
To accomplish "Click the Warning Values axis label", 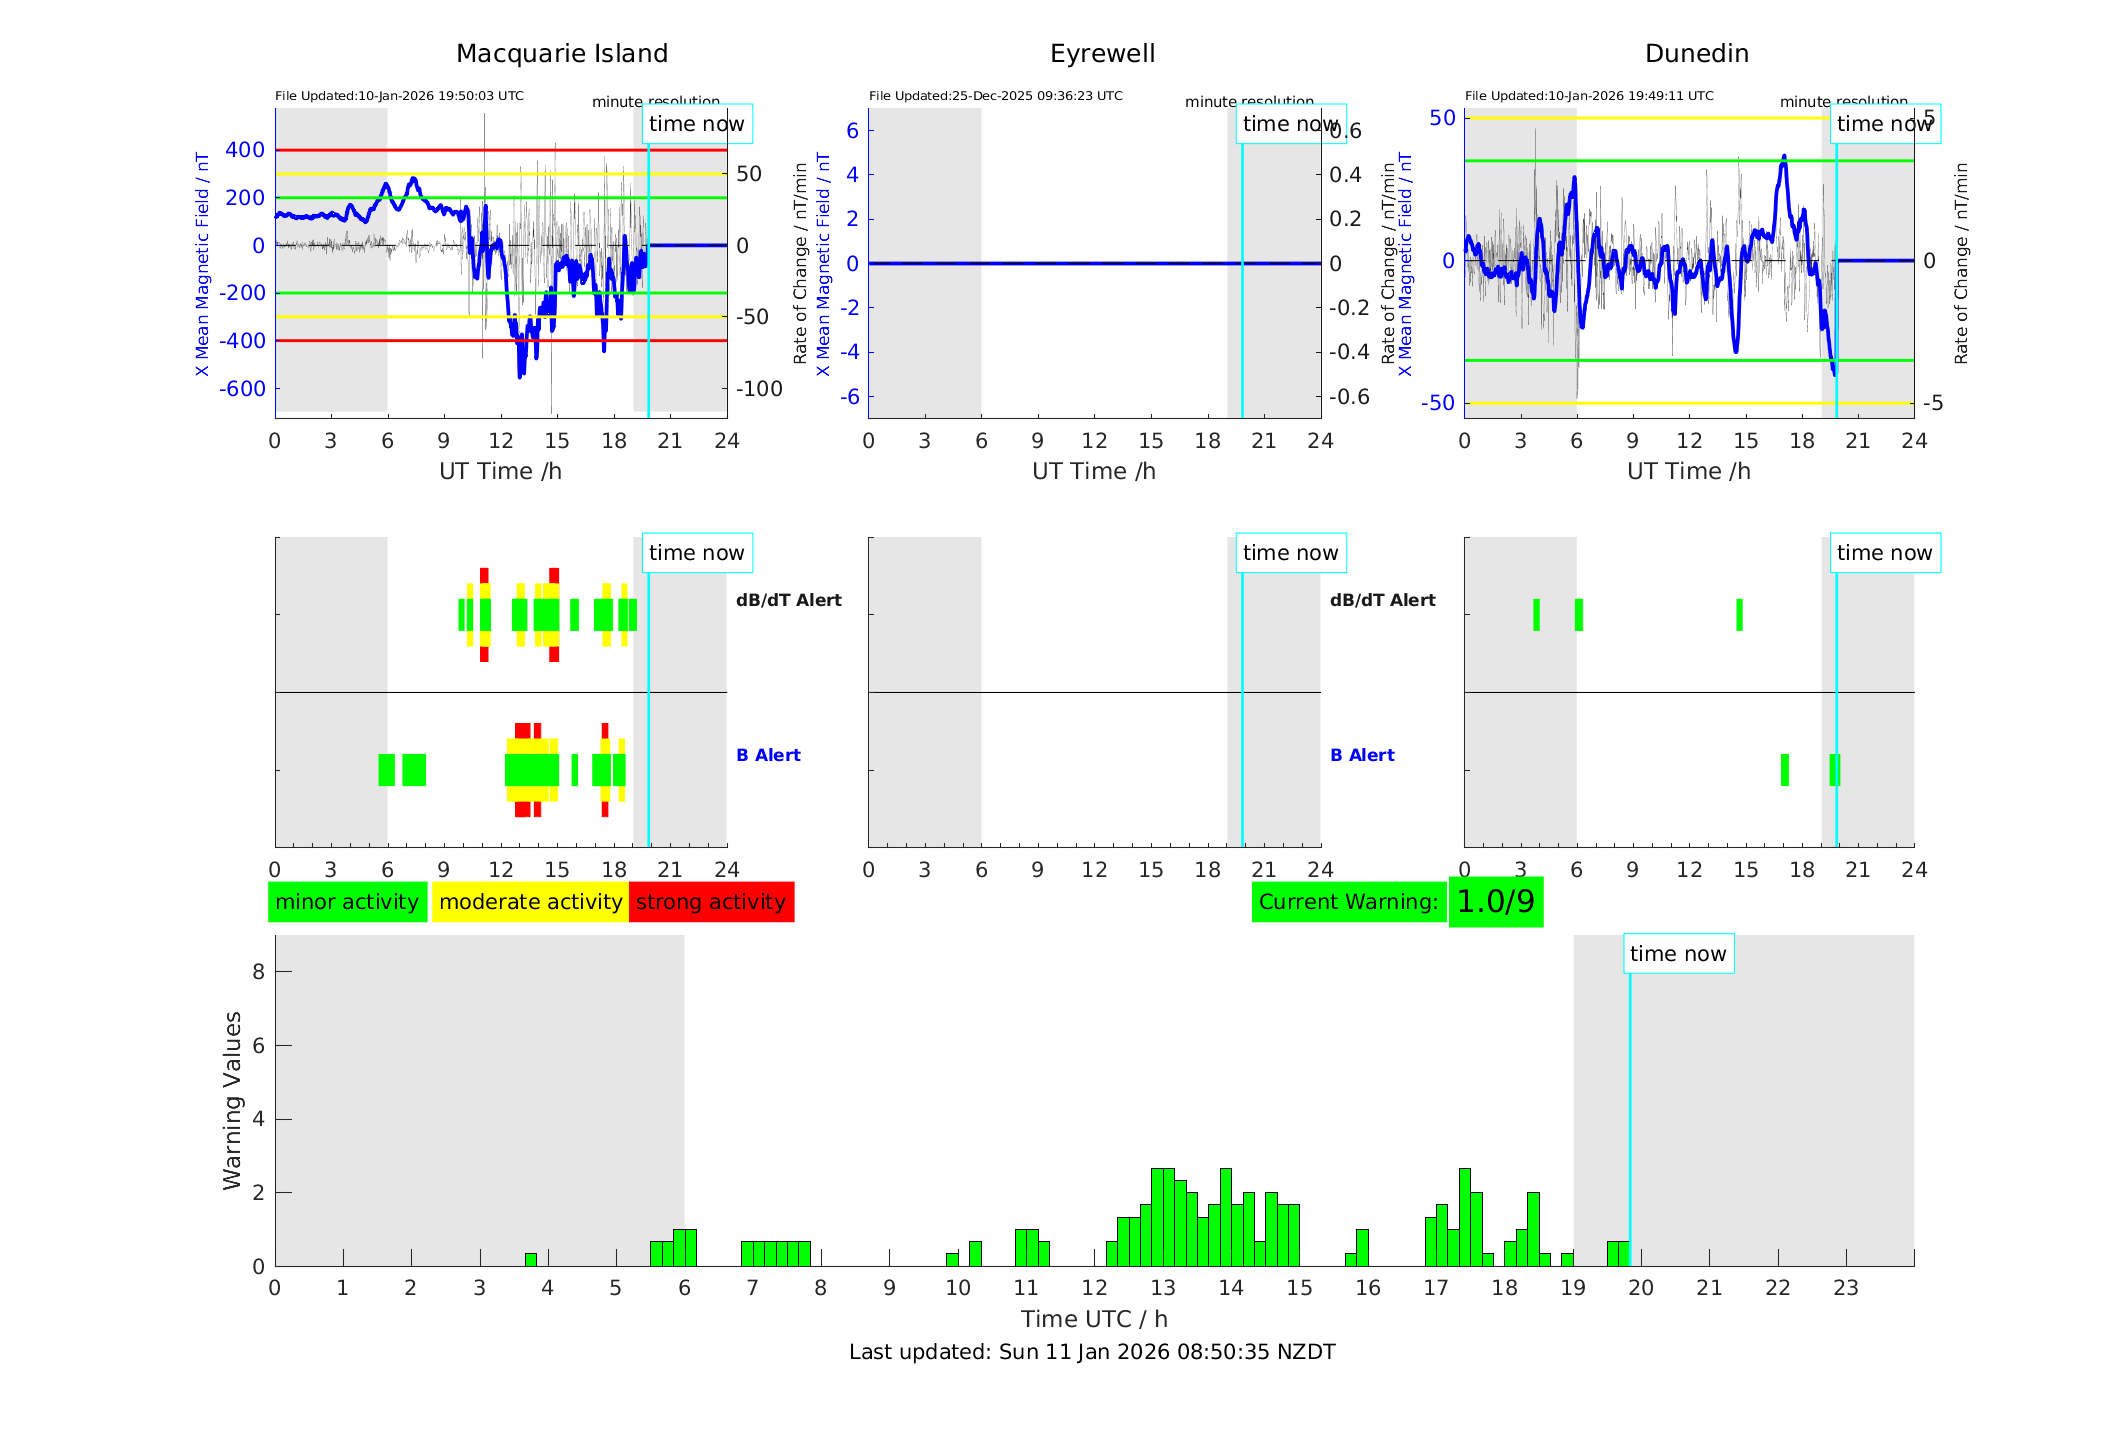I will click(x=232, y=1100).
